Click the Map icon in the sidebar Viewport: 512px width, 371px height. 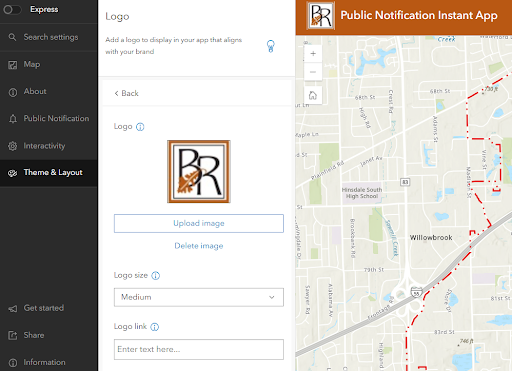pos(13,65)
